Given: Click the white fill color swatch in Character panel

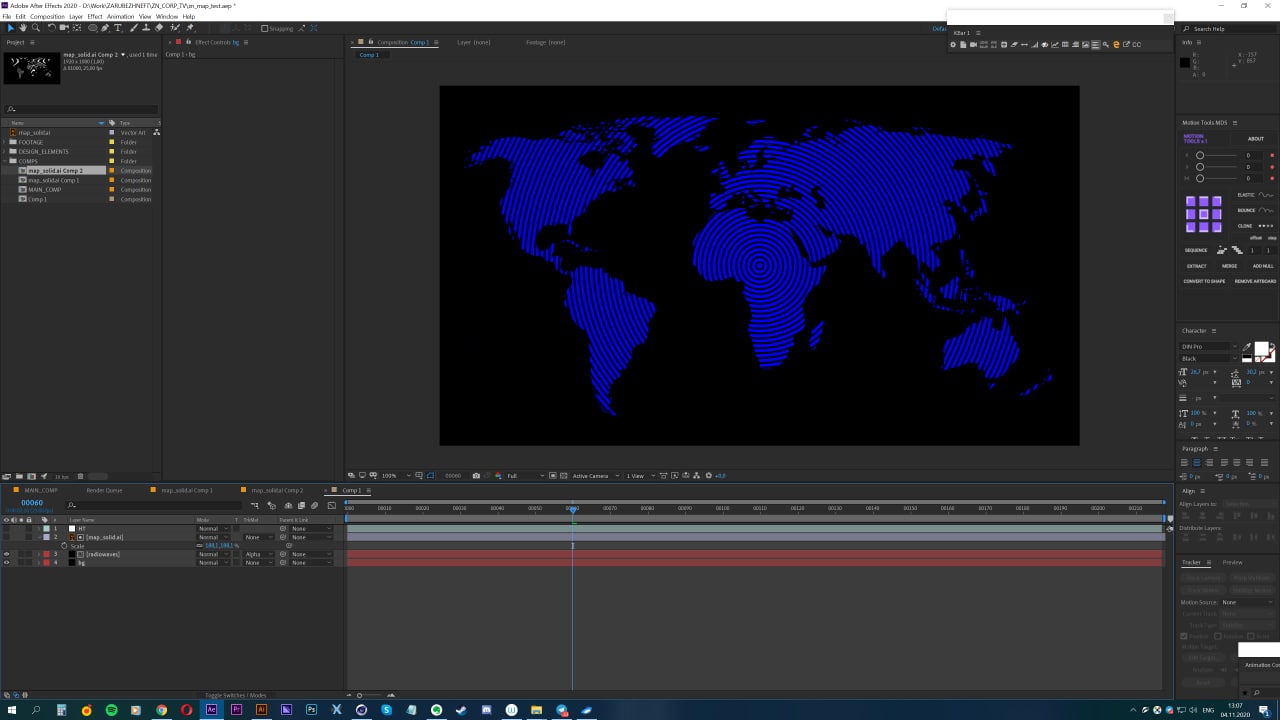Looking at the screenshot, I should [x=1262, y=347].
